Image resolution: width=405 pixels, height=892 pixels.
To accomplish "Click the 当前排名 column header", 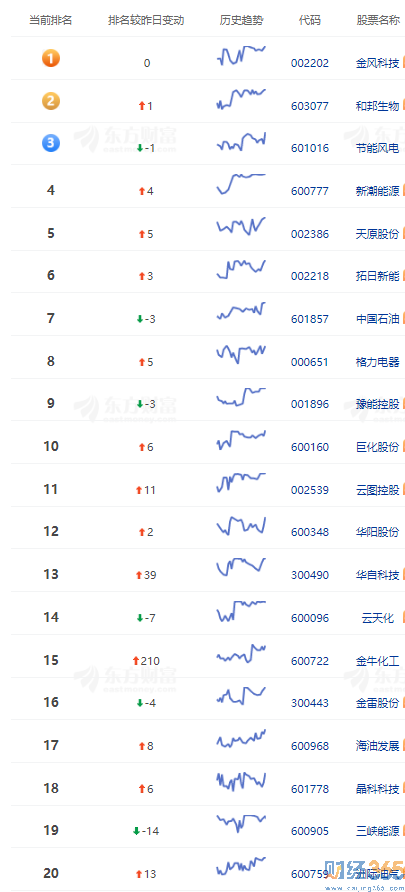I will pos(51,20).
